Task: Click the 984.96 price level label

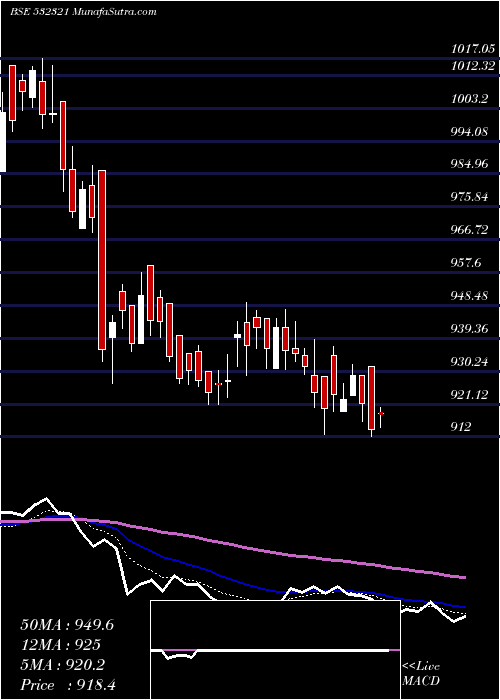Action: (469, 164)
